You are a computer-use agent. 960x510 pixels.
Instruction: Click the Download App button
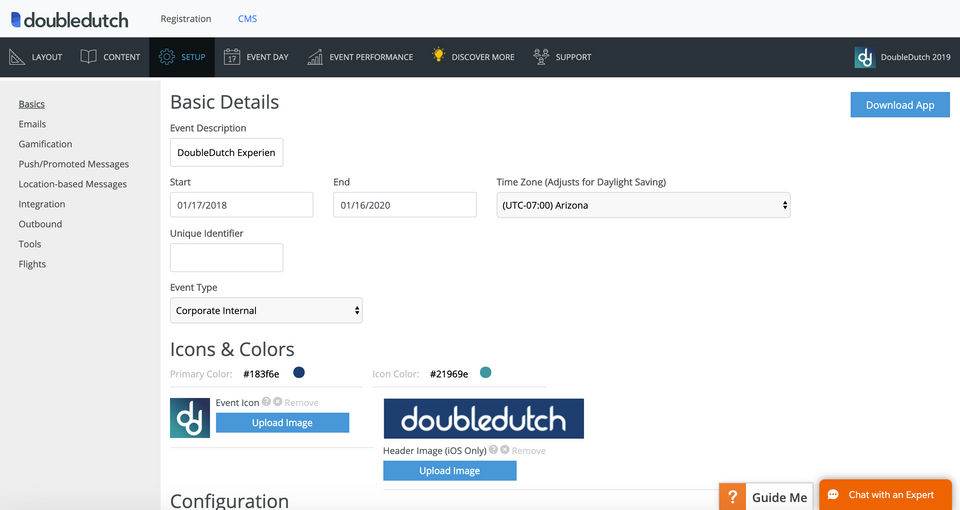tap(900, 105)
